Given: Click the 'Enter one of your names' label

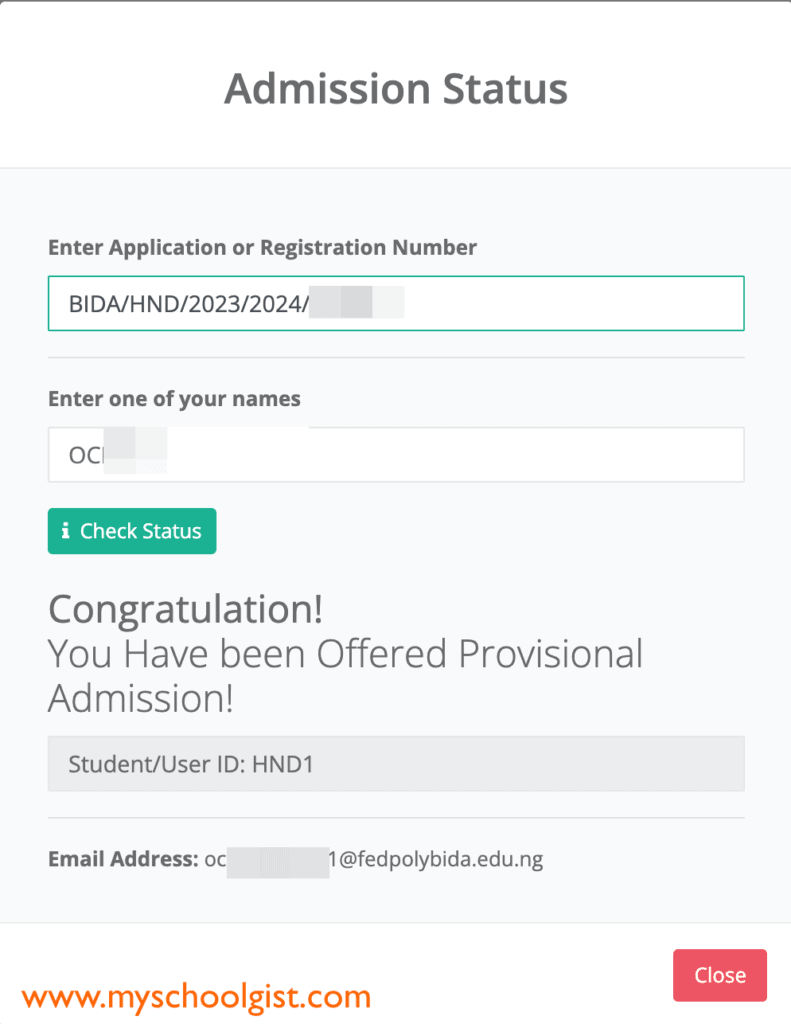Looking at the screenshot, I should (174, 398).
